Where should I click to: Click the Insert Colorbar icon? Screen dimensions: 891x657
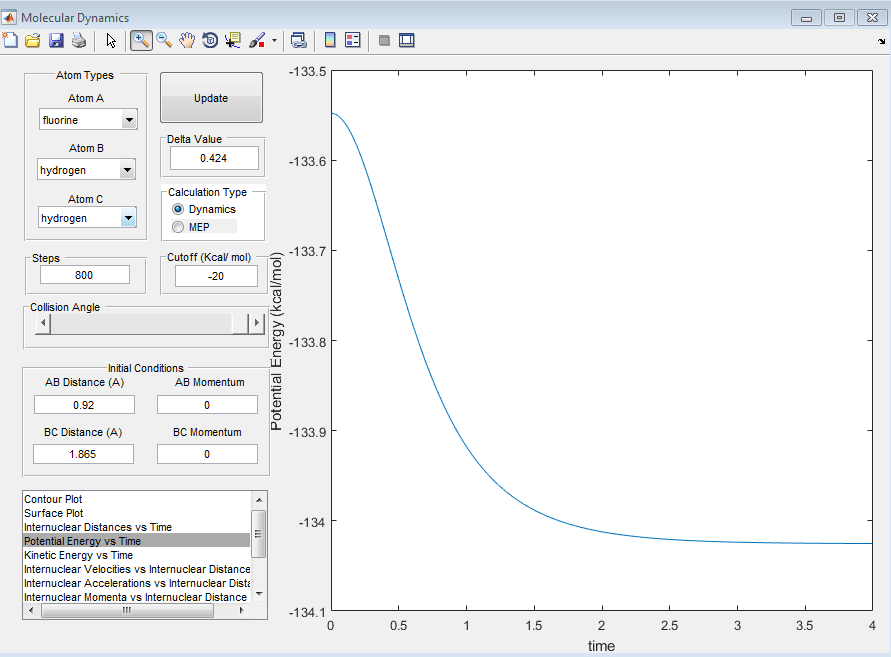pyautogui.click(x=329, y=40)
